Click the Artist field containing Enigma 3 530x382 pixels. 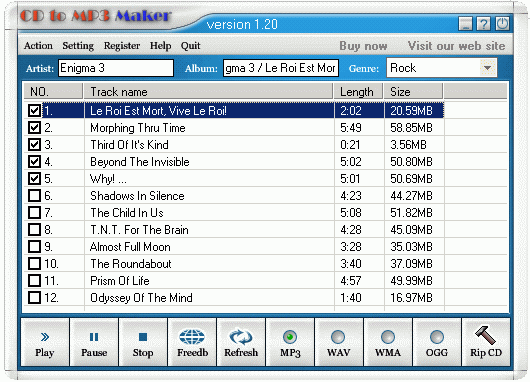116,68
